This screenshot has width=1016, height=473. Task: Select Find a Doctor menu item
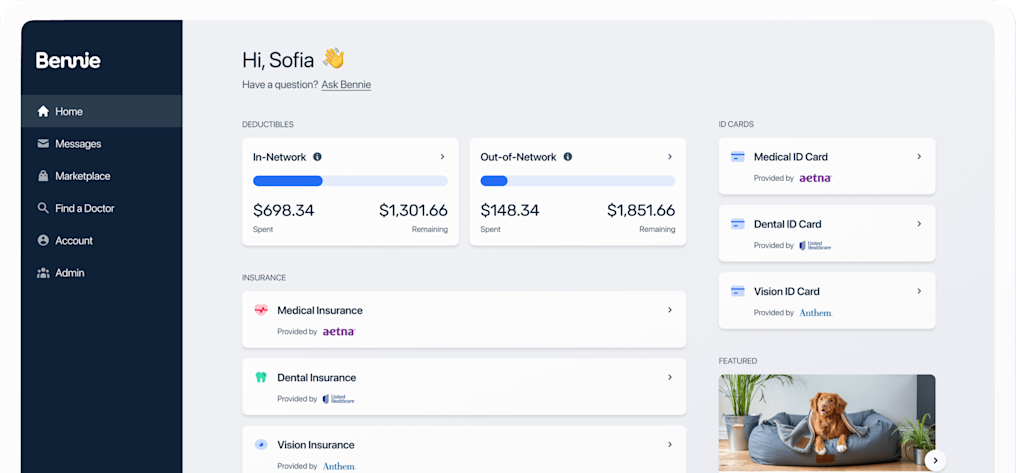coord(84,208)
